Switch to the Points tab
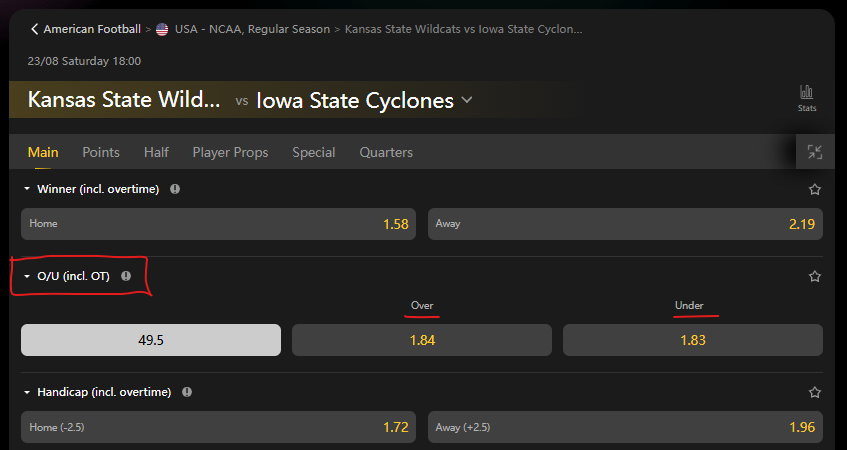The height and width of the screenshot is (450, 847). 101,152
